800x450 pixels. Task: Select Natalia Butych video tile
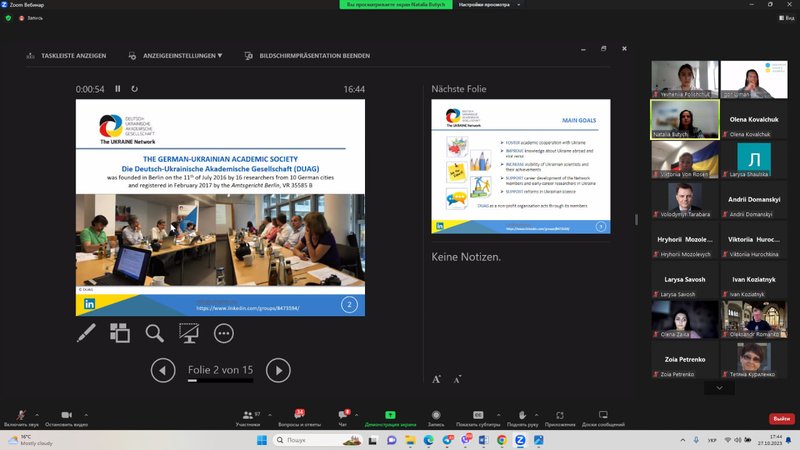(x=685, y=119)
